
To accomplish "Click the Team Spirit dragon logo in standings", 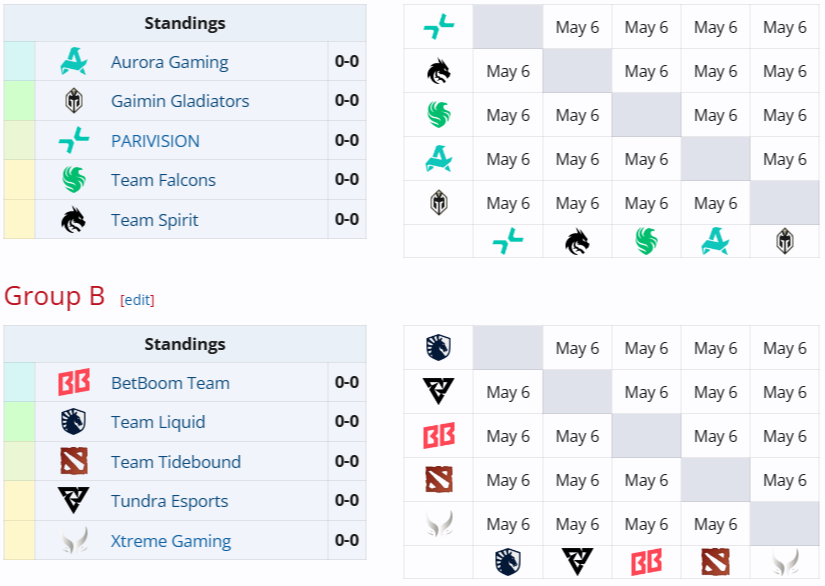I will tap(73, 220).
